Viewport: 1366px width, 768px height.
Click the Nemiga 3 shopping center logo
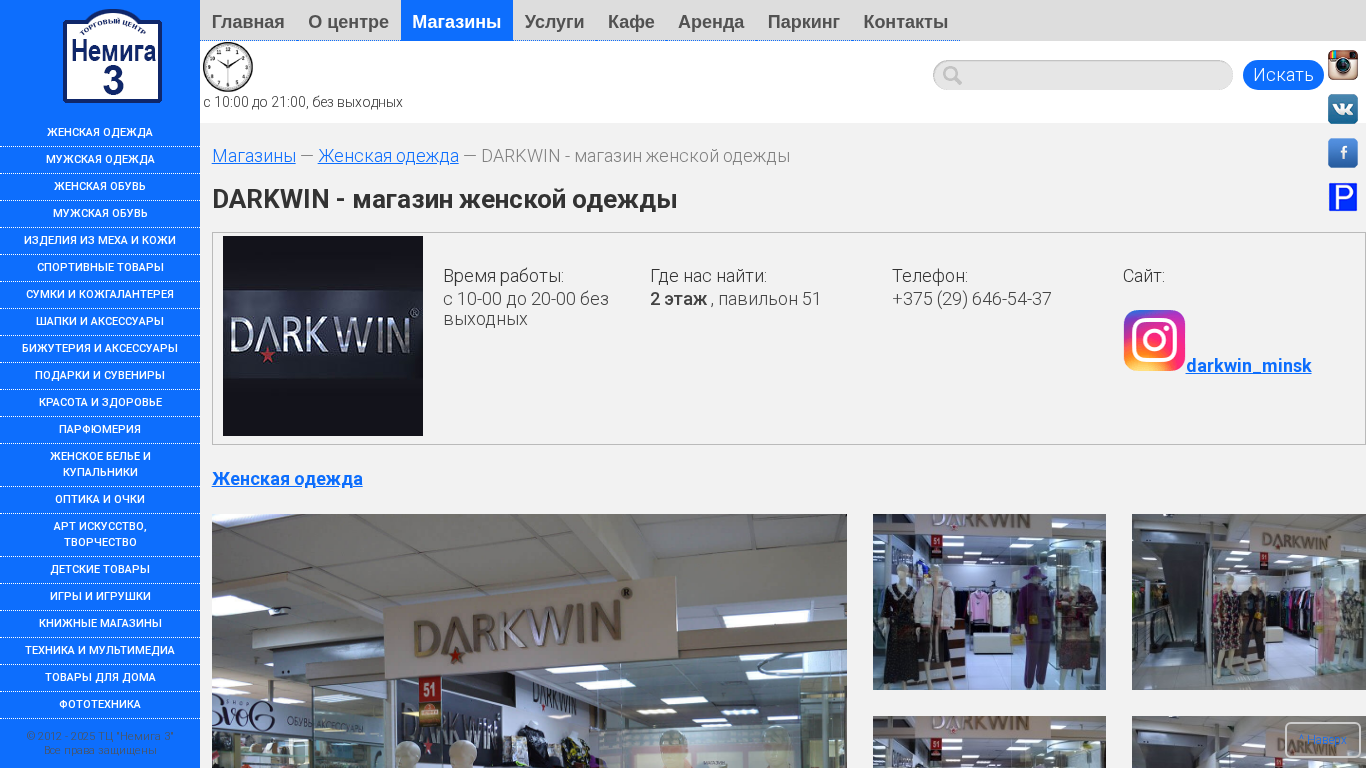click(112, 56)
